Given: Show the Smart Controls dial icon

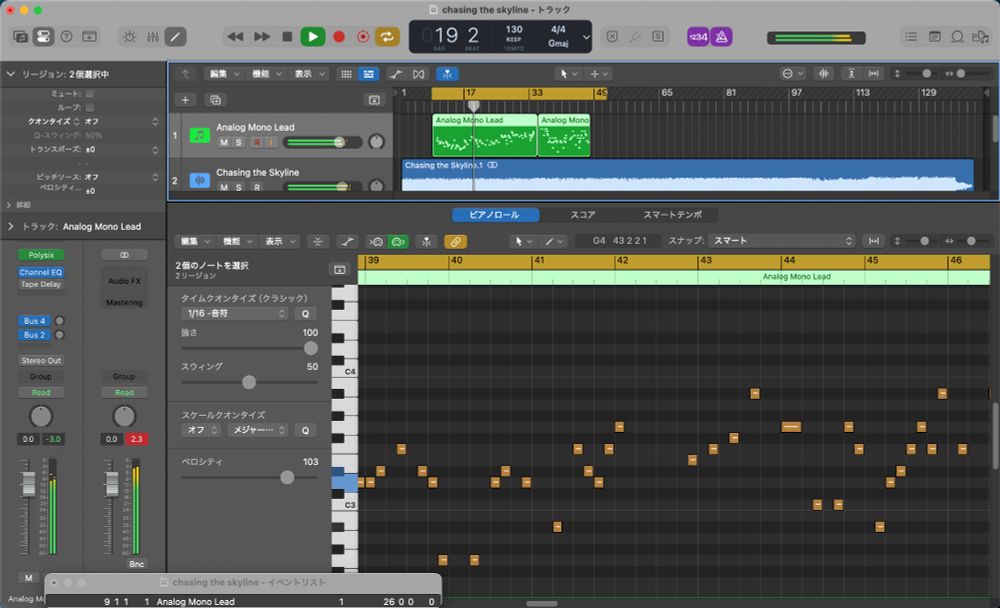Looking at the screenshot, I should (x=129, y=37).
